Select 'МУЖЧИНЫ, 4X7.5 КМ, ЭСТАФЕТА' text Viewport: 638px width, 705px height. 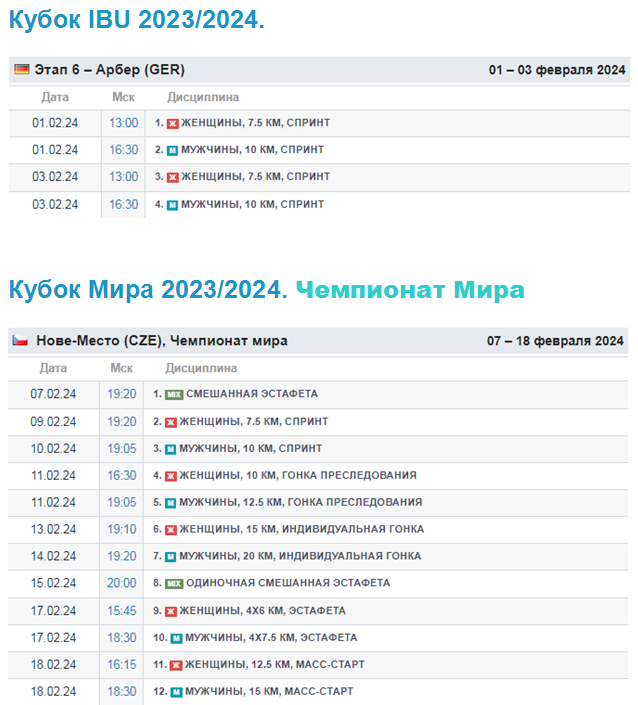(x=271, y=638)
